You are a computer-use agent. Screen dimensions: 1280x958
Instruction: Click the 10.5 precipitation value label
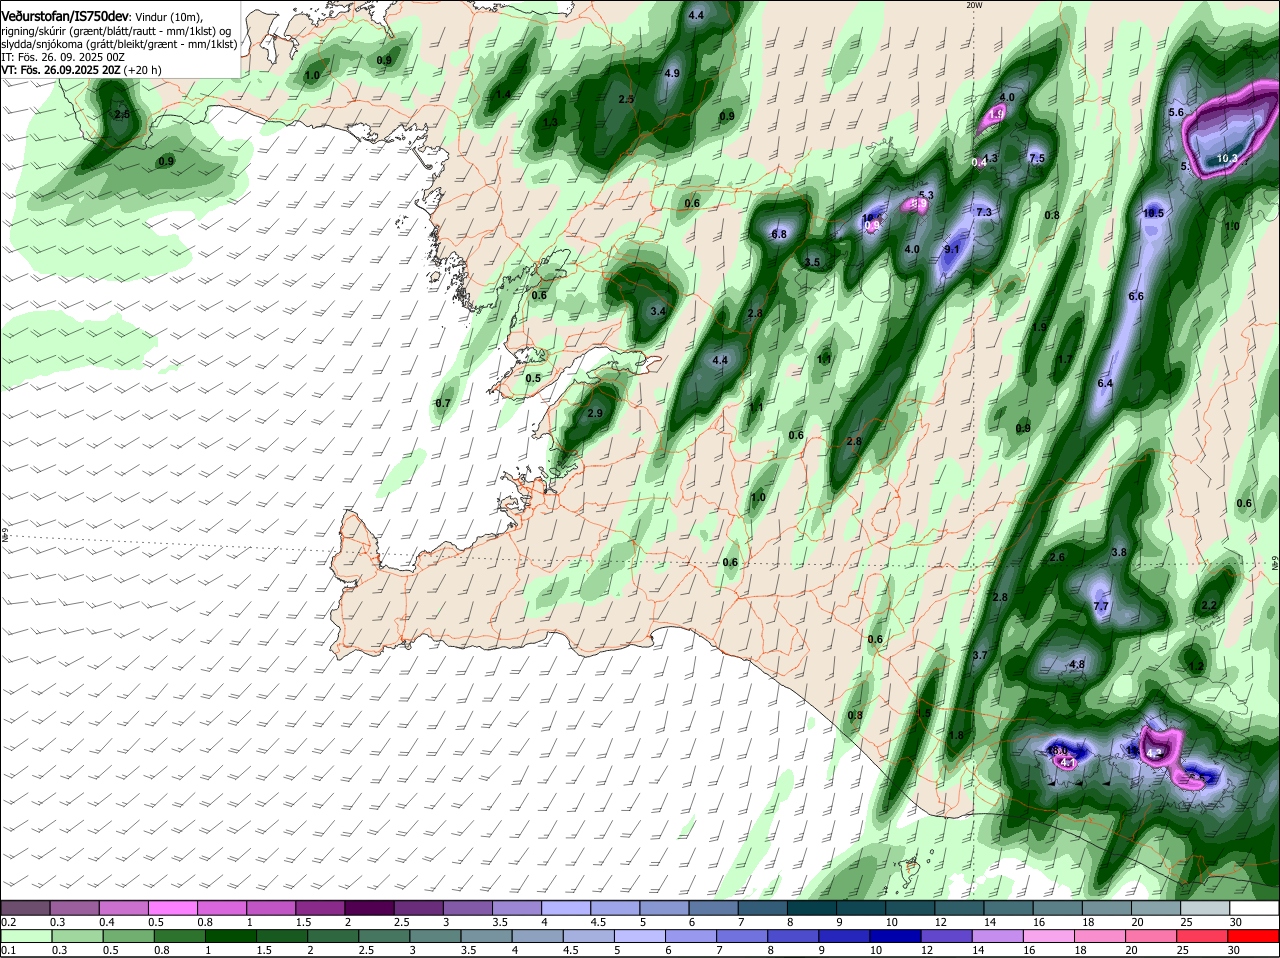1153,213
